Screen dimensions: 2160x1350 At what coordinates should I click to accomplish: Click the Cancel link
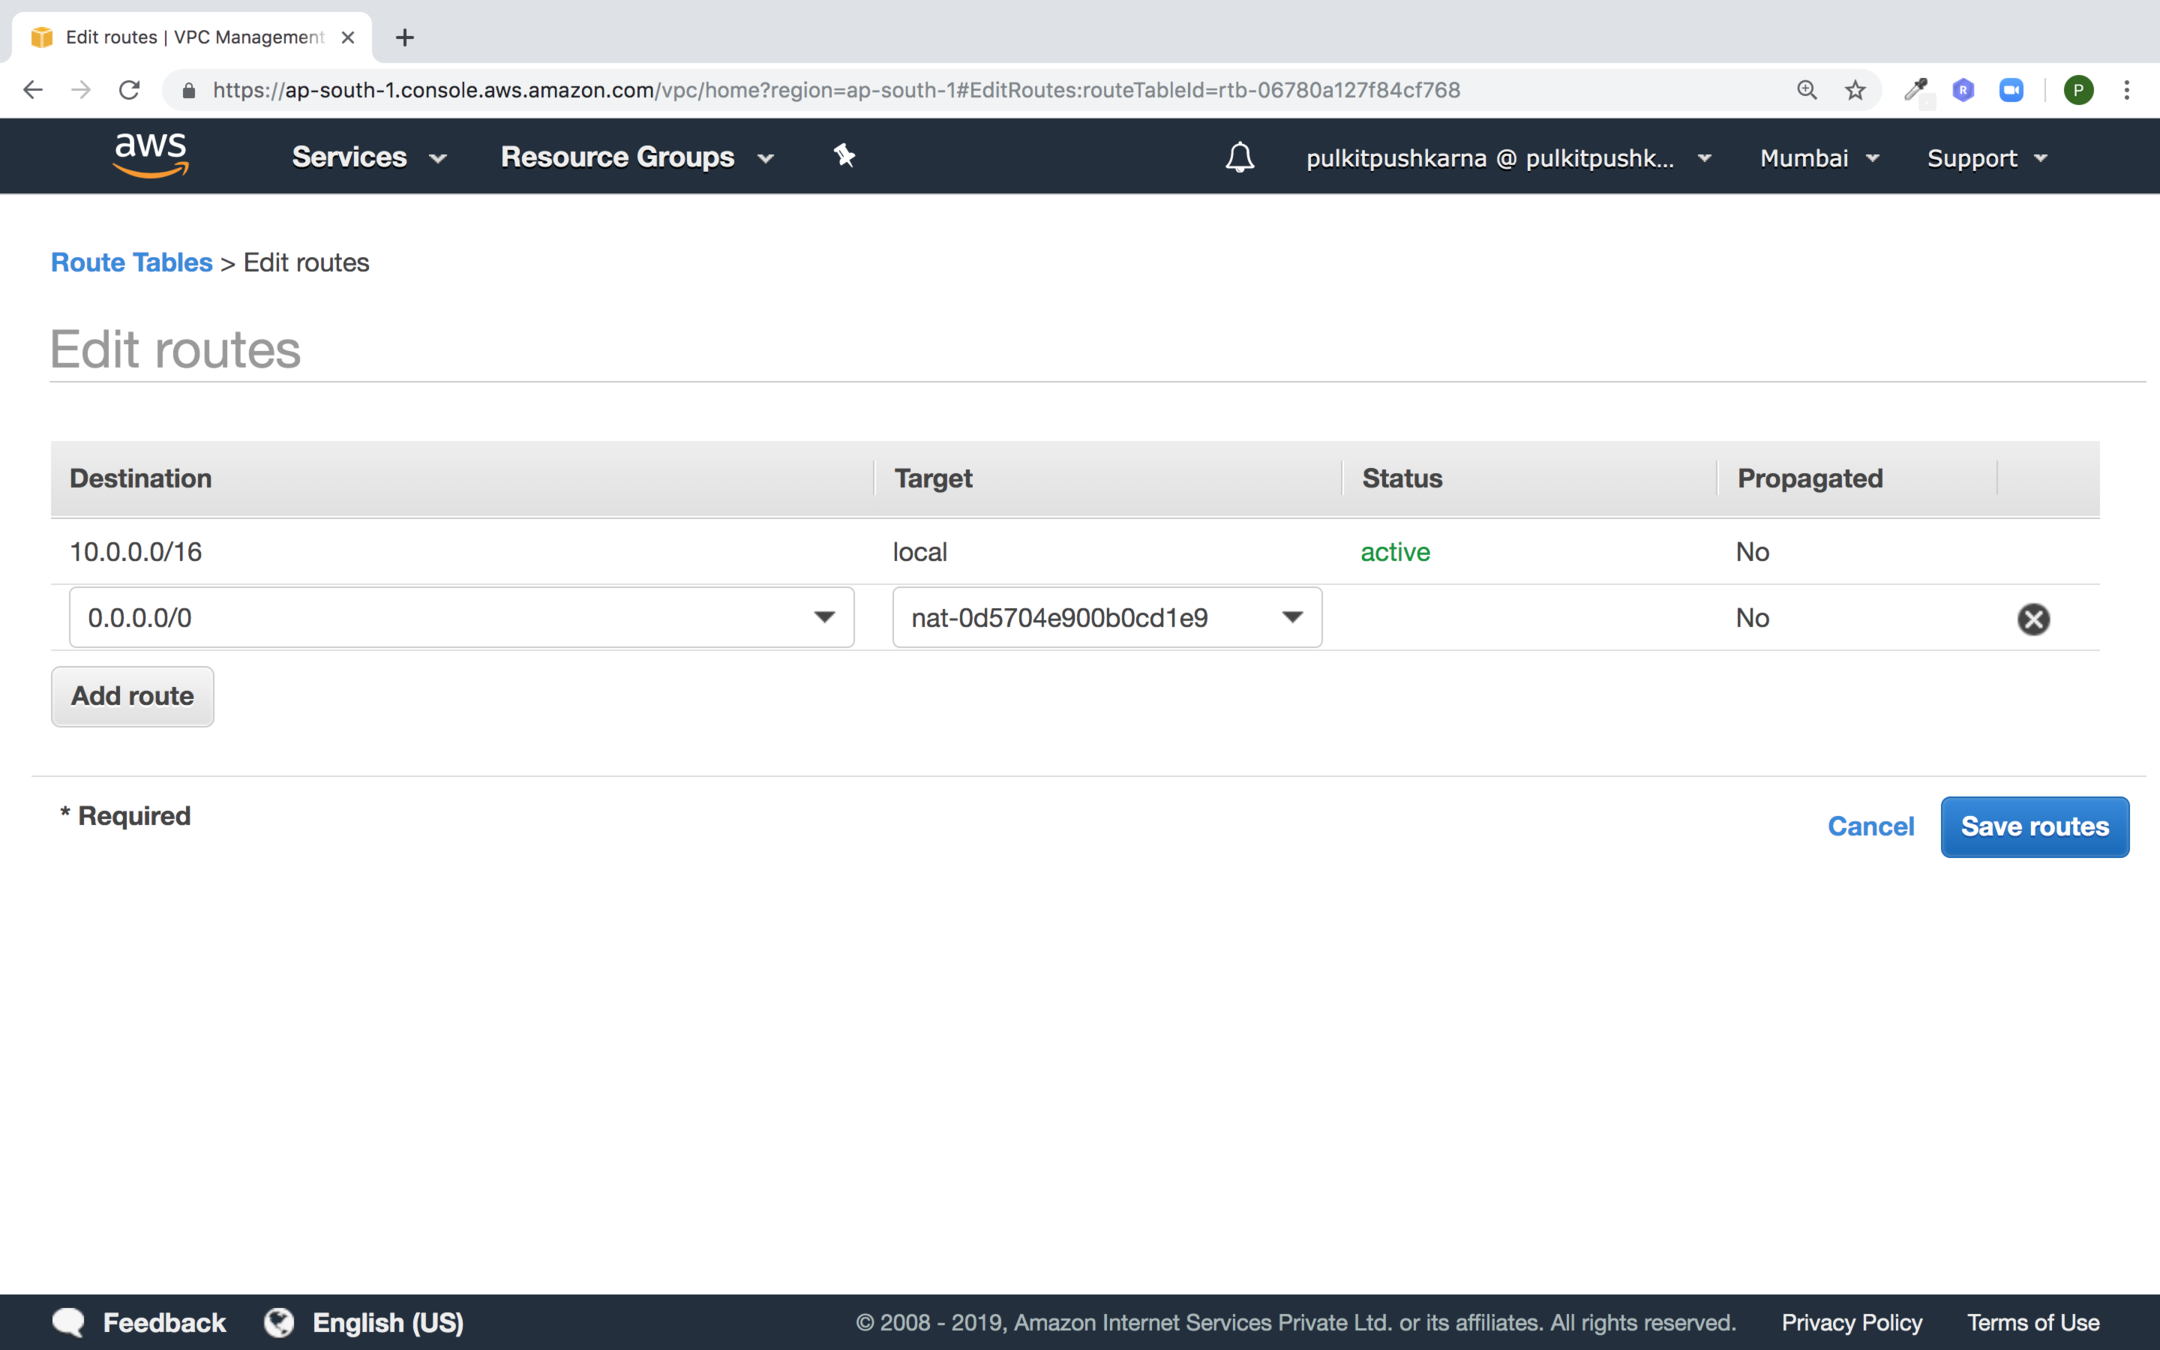tap(1870, 826)
